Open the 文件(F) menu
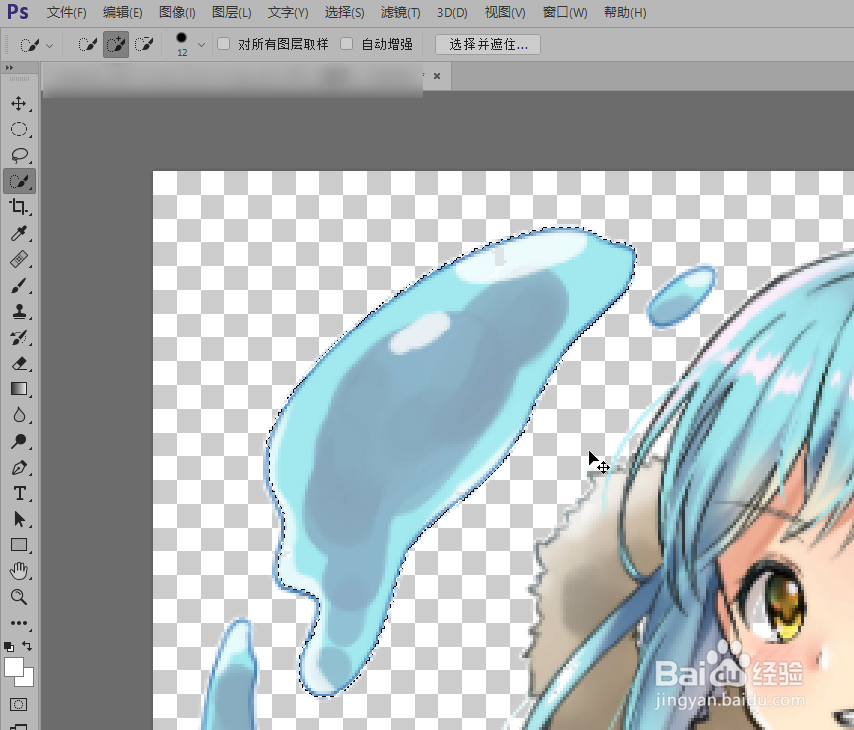Viewport: 854px width, 730px height. click(x=66, y=13)
